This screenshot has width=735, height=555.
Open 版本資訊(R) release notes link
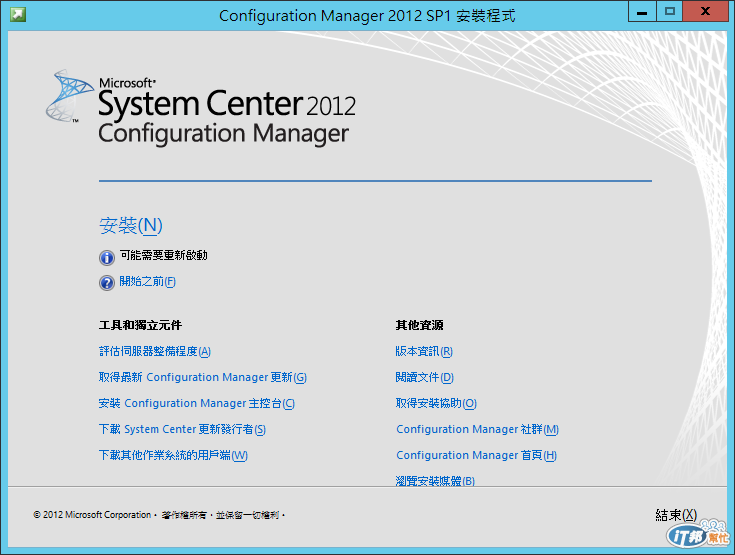tap(424, 352)
